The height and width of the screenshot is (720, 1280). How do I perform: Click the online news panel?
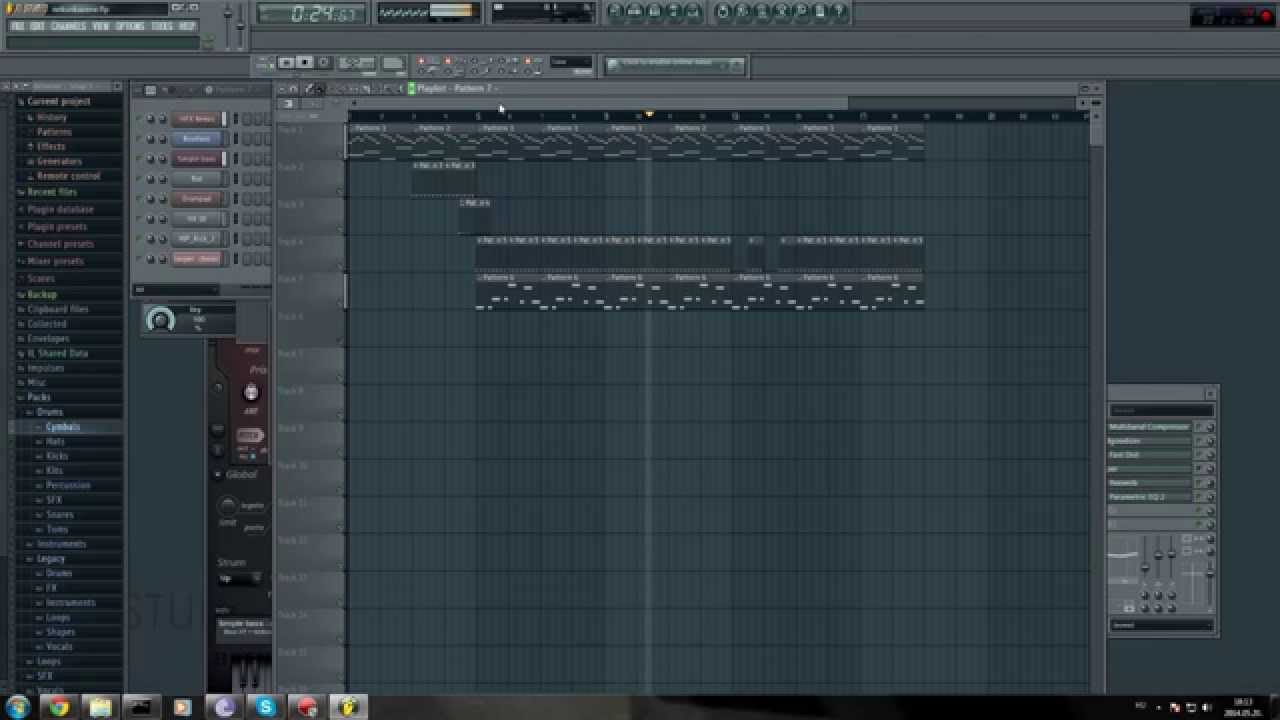[x=676, y=65]
